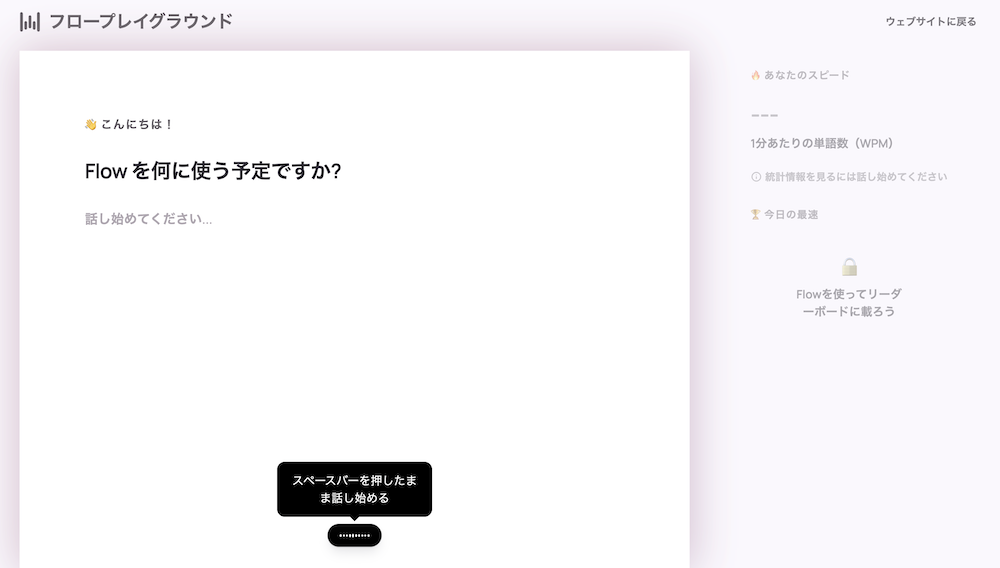
Task: Click the Flow を何に使う予定ですか heading
Action: pyautogui.click(x=213, y=171)
